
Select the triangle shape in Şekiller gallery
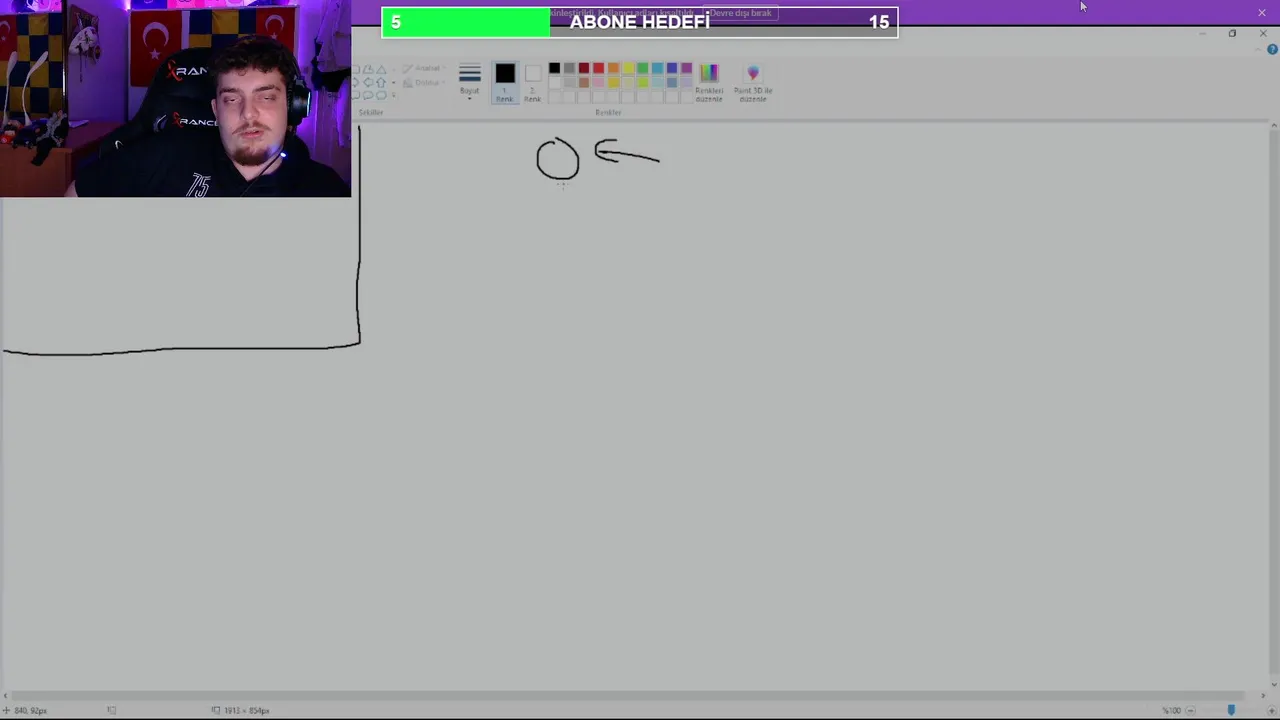pos(381,69)
